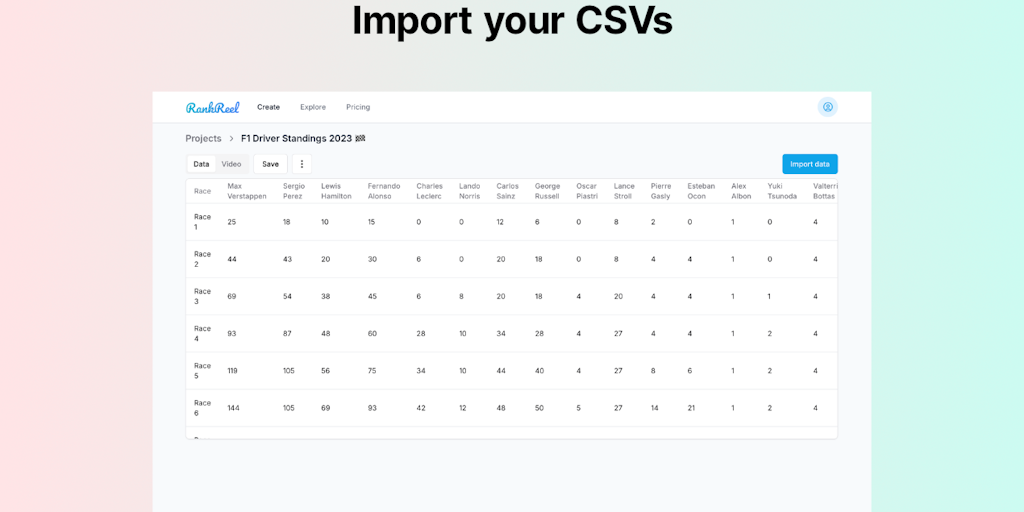
Task: Open the three-dot more options menu
Action: pyautogui.click(x=302, y=164)
